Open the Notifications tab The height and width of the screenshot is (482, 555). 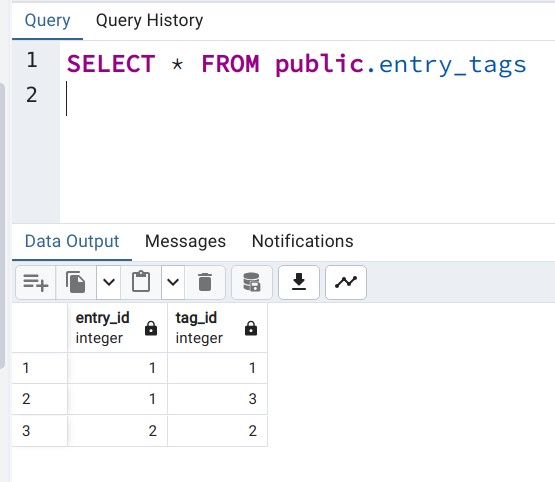(302, 241)
